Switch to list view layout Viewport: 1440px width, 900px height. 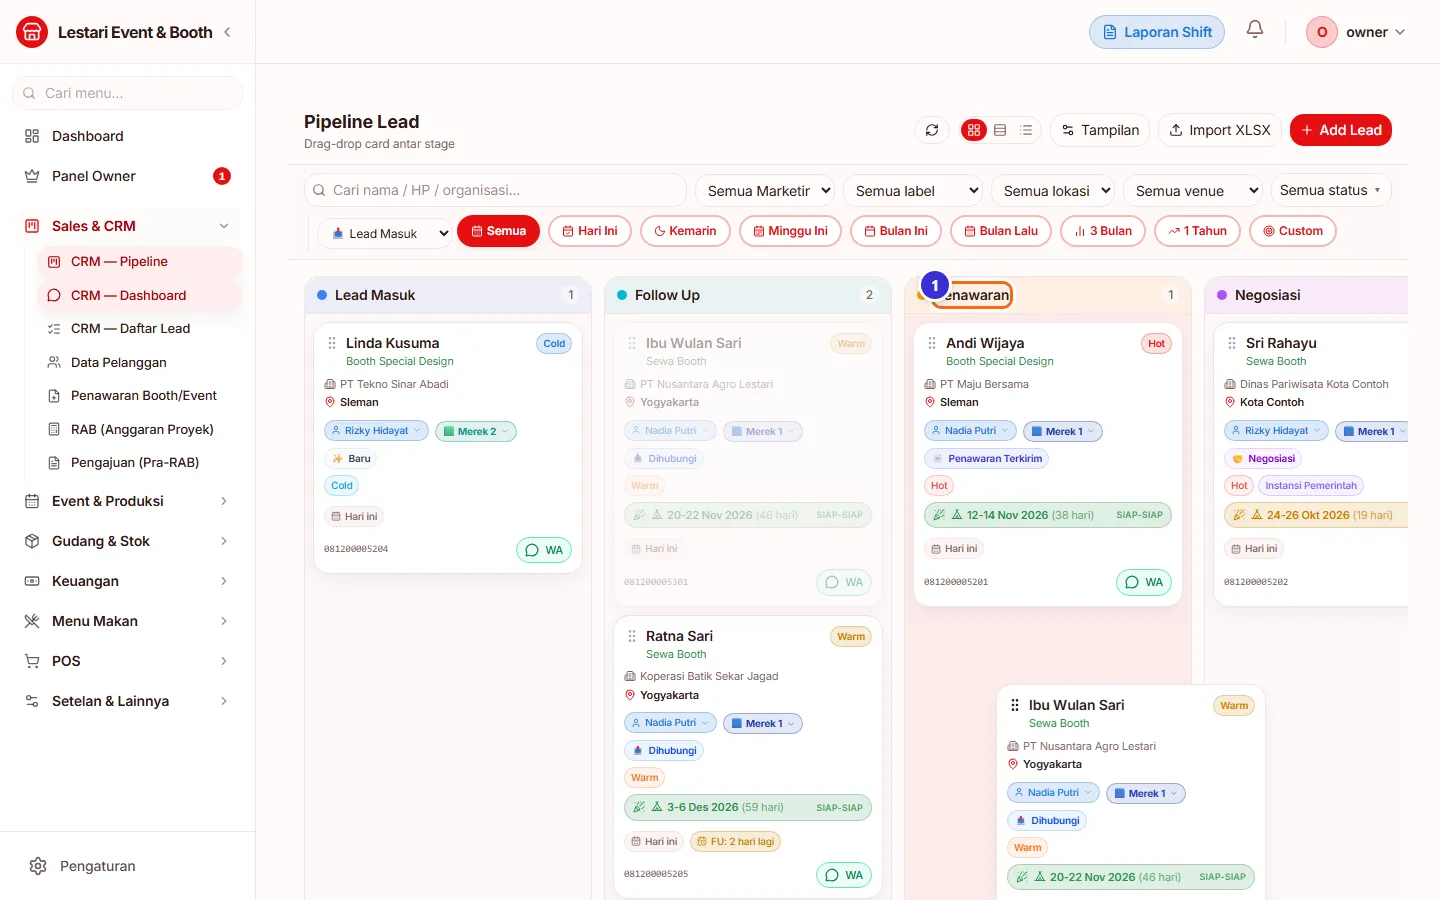[x=1026, y=130]
